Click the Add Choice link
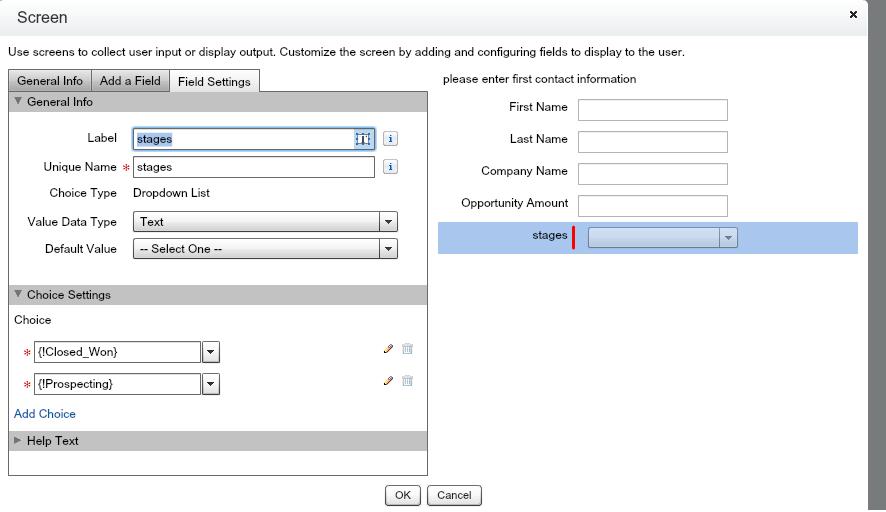The height and width of the screenshot is (512, 886). pos(45,414)
